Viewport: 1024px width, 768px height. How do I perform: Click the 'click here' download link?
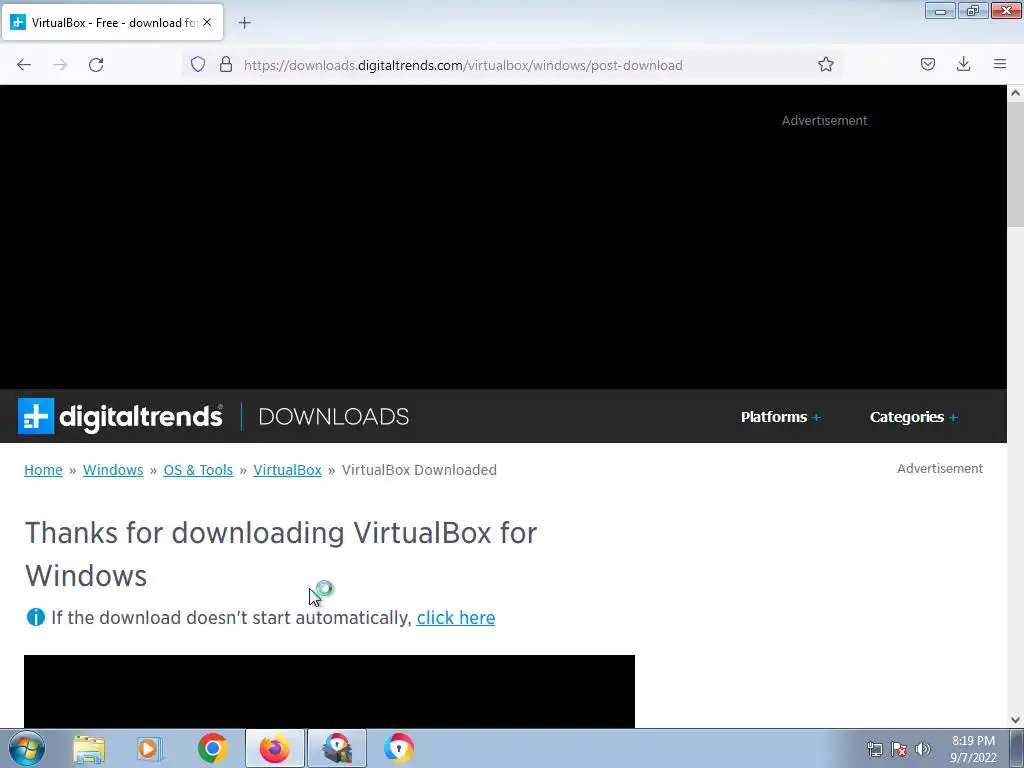tap(456, 618)
